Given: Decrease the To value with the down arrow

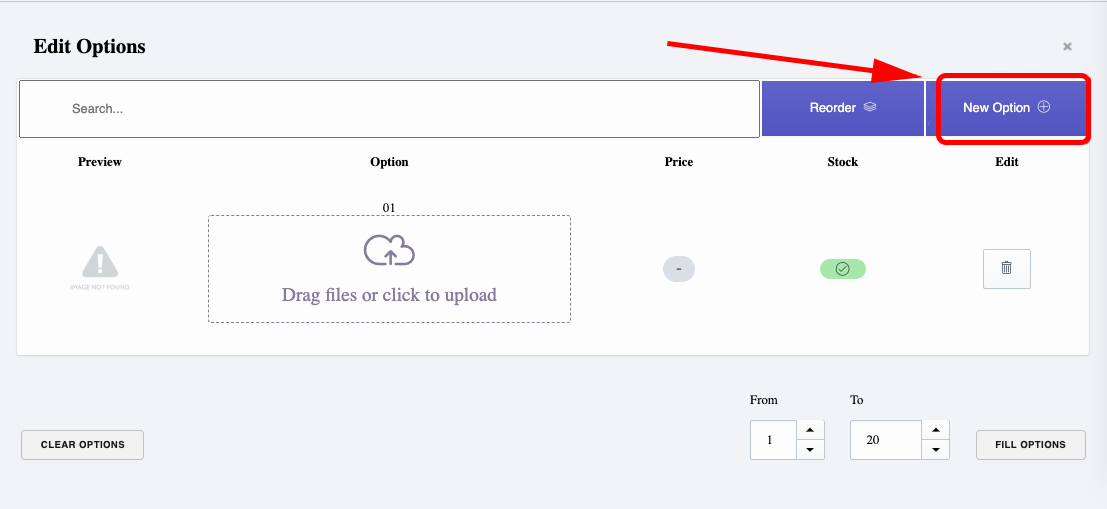Looking at the screenshot, I should [935, 450].
